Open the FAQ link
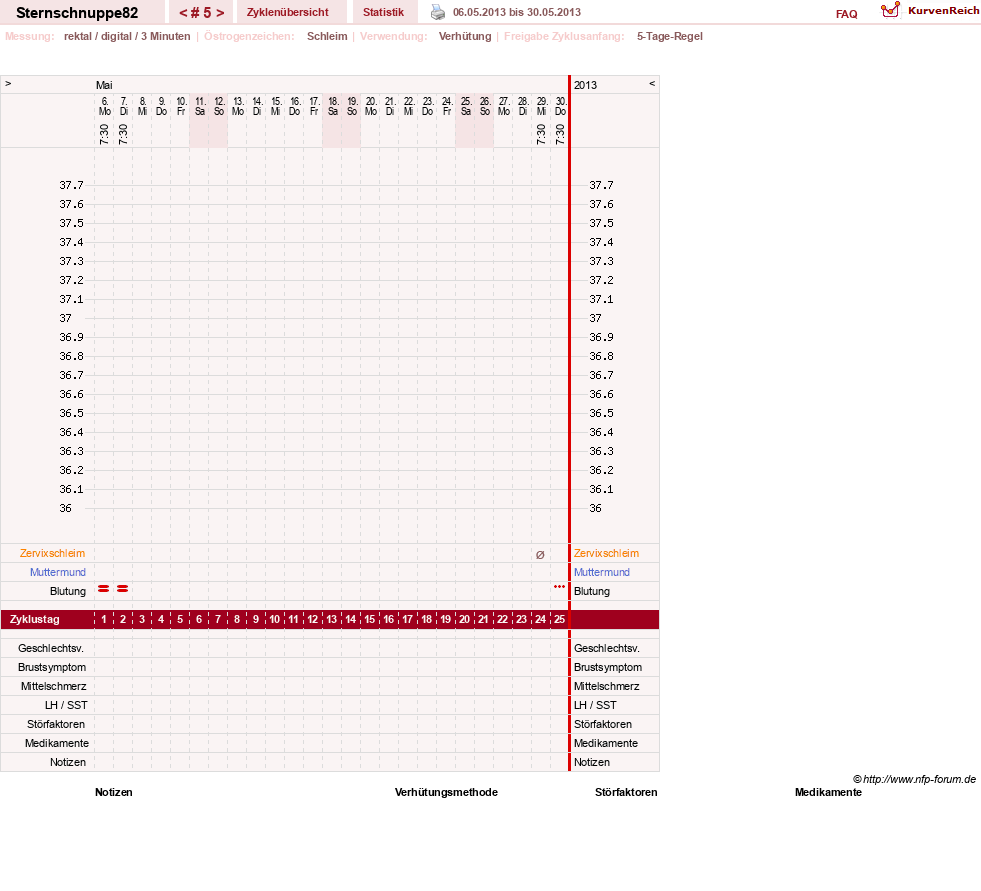981x891 pixels. click(846, 14)
